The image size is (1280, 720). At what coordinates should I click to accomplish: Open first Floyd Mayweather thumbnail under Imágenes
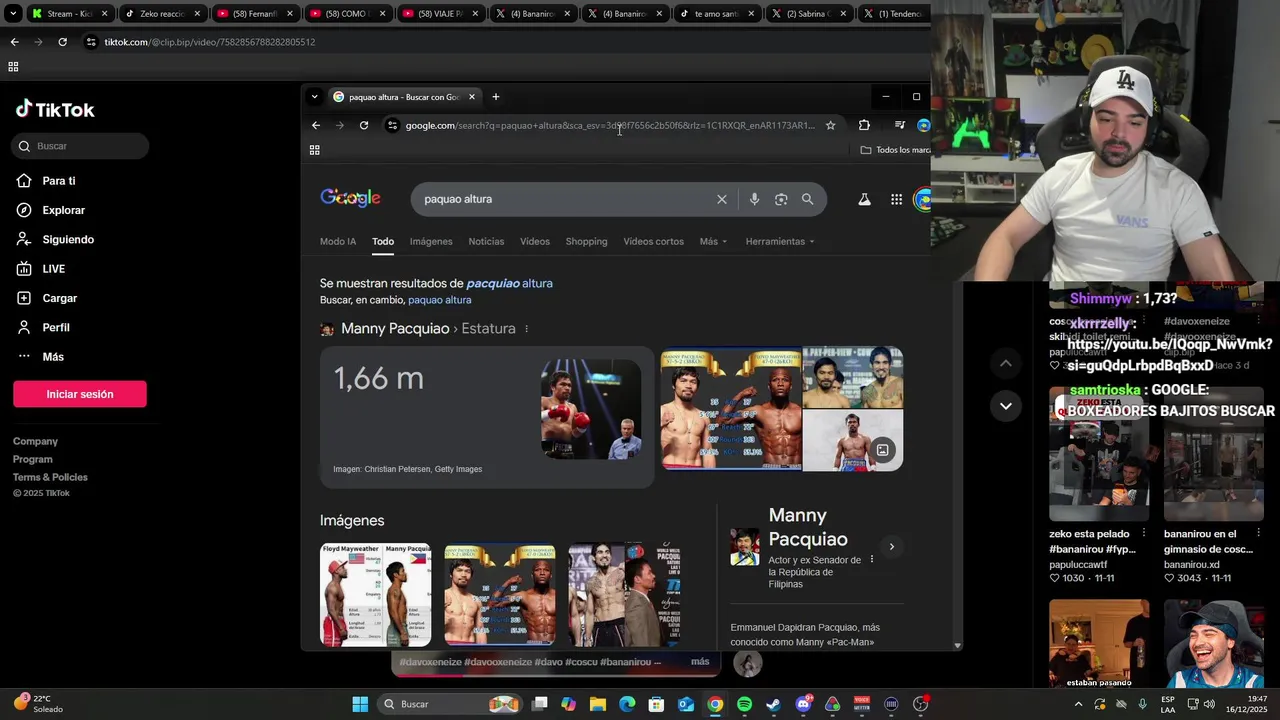pos(375,595)
